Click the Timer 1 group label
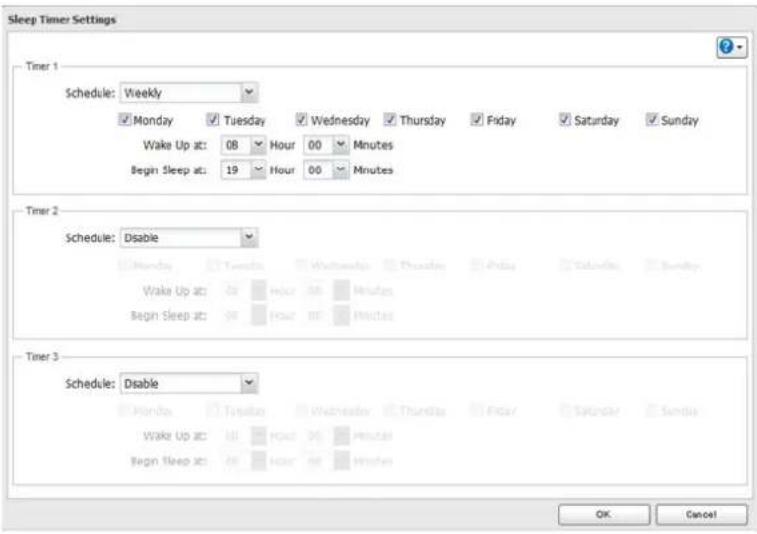 (42, 66)
